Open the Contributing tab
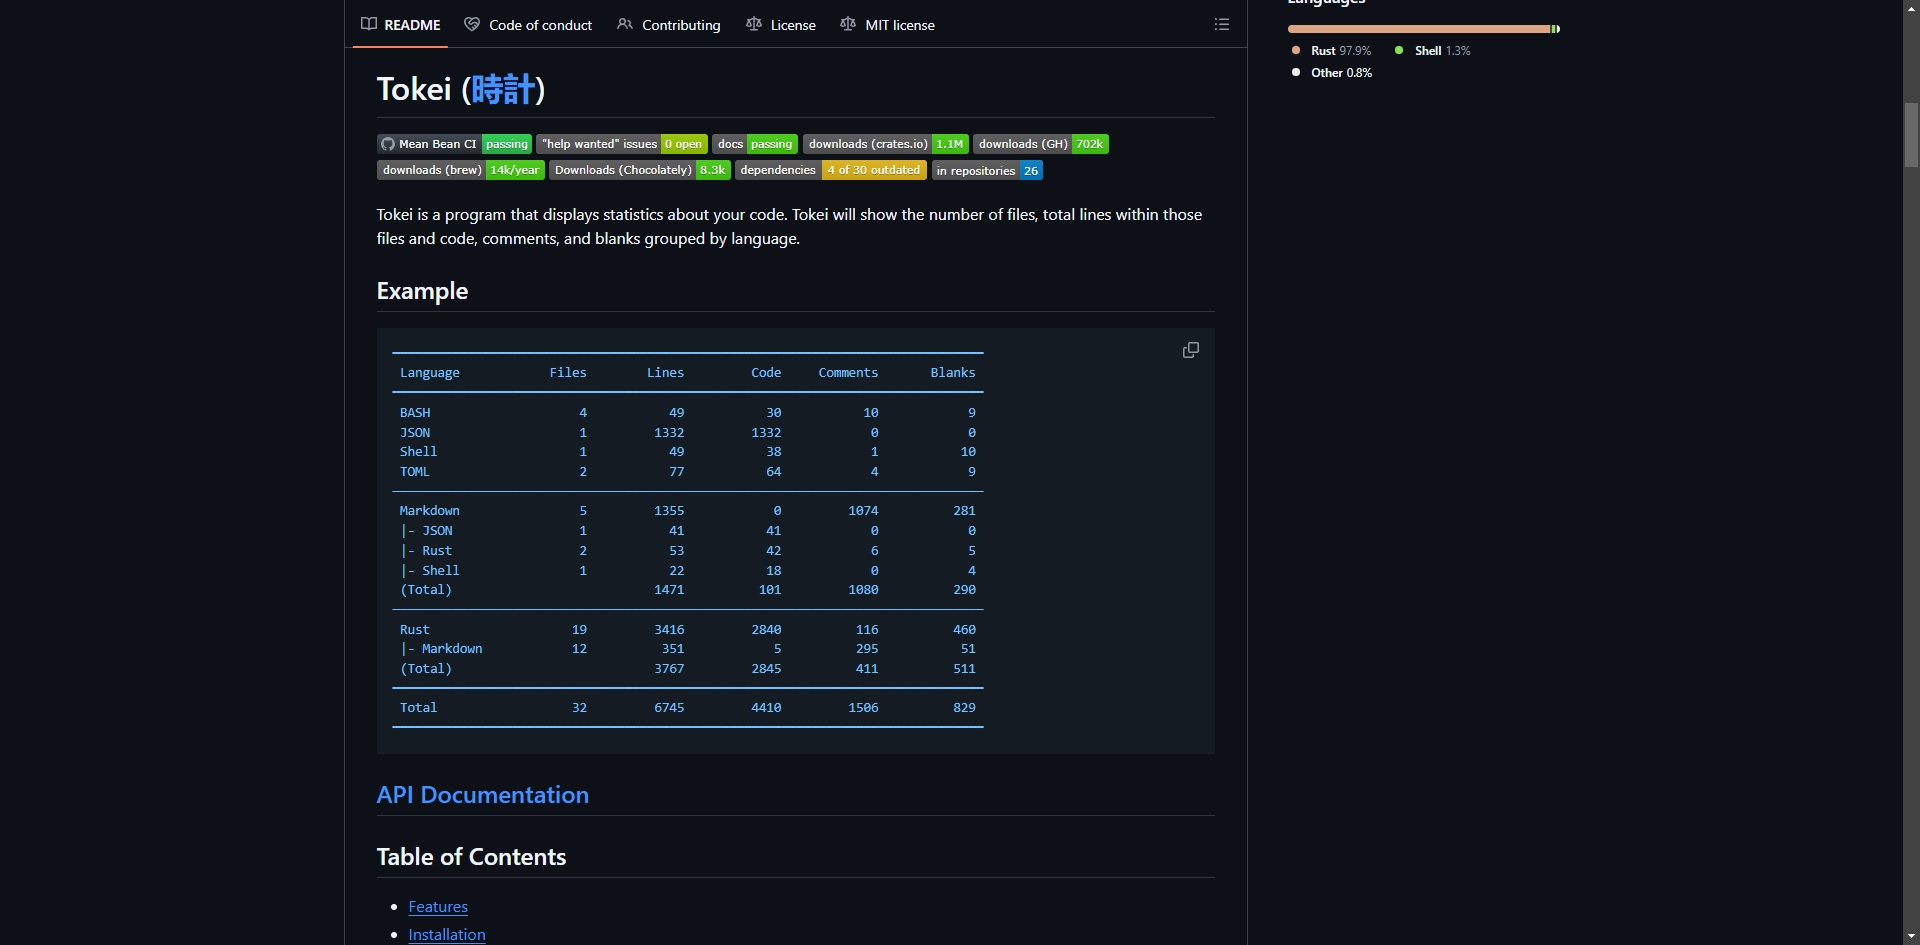The width and height of the screenshot is (1920, 945). coord(669,24)
